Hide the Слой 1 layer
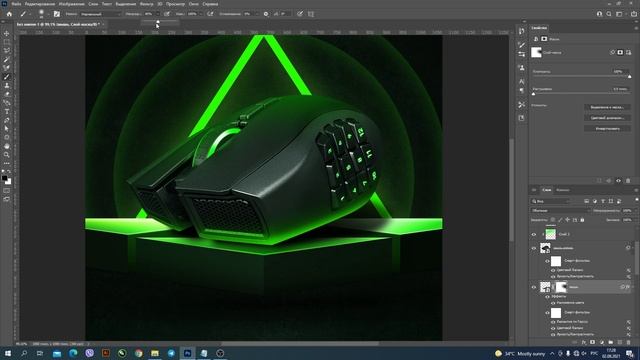 (534, 234)
